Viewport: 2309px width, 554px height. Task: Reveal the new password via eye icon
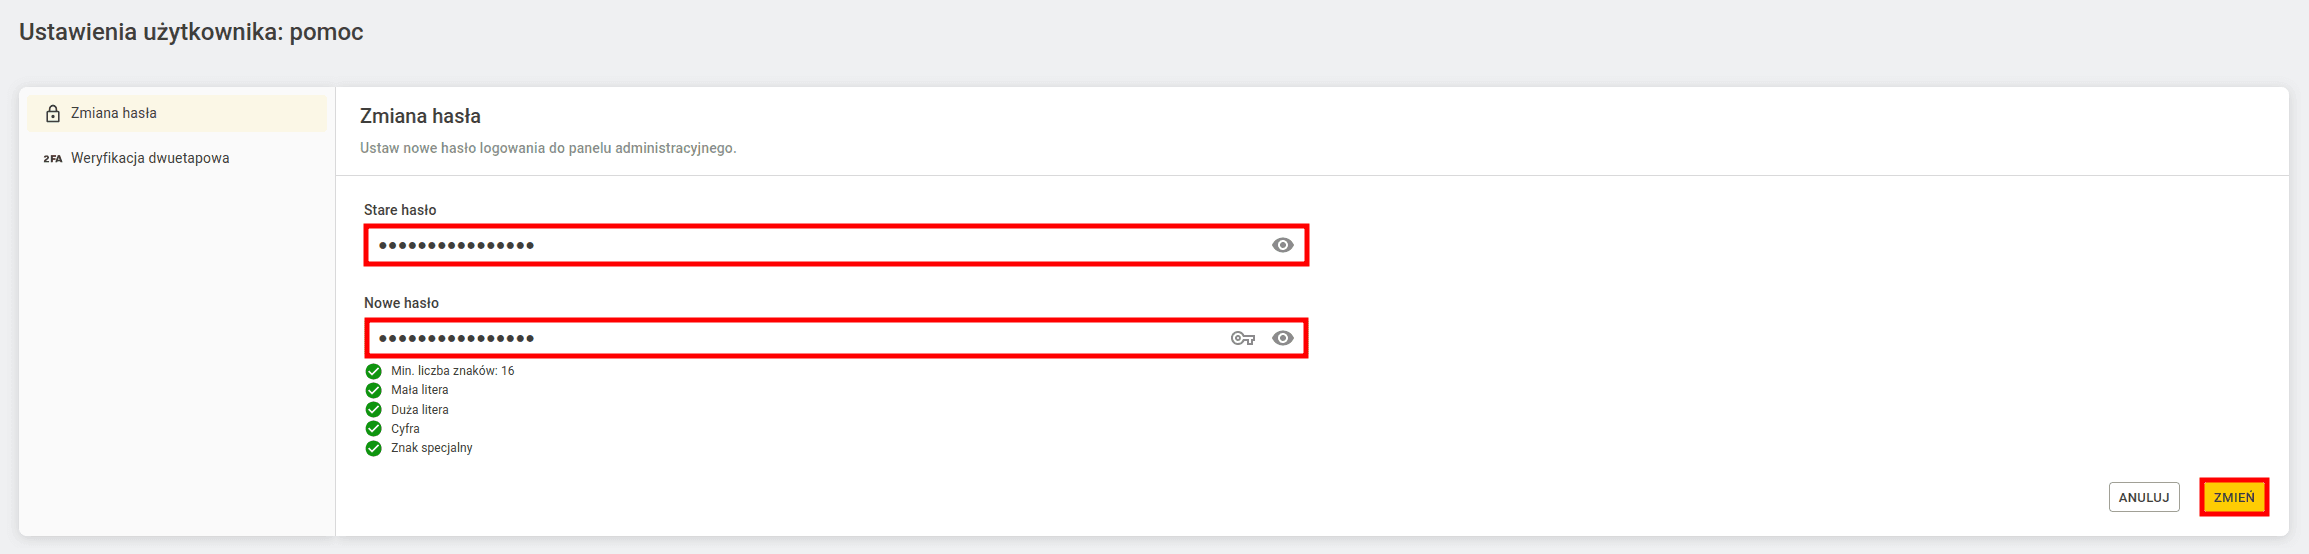coord(1283,338)
